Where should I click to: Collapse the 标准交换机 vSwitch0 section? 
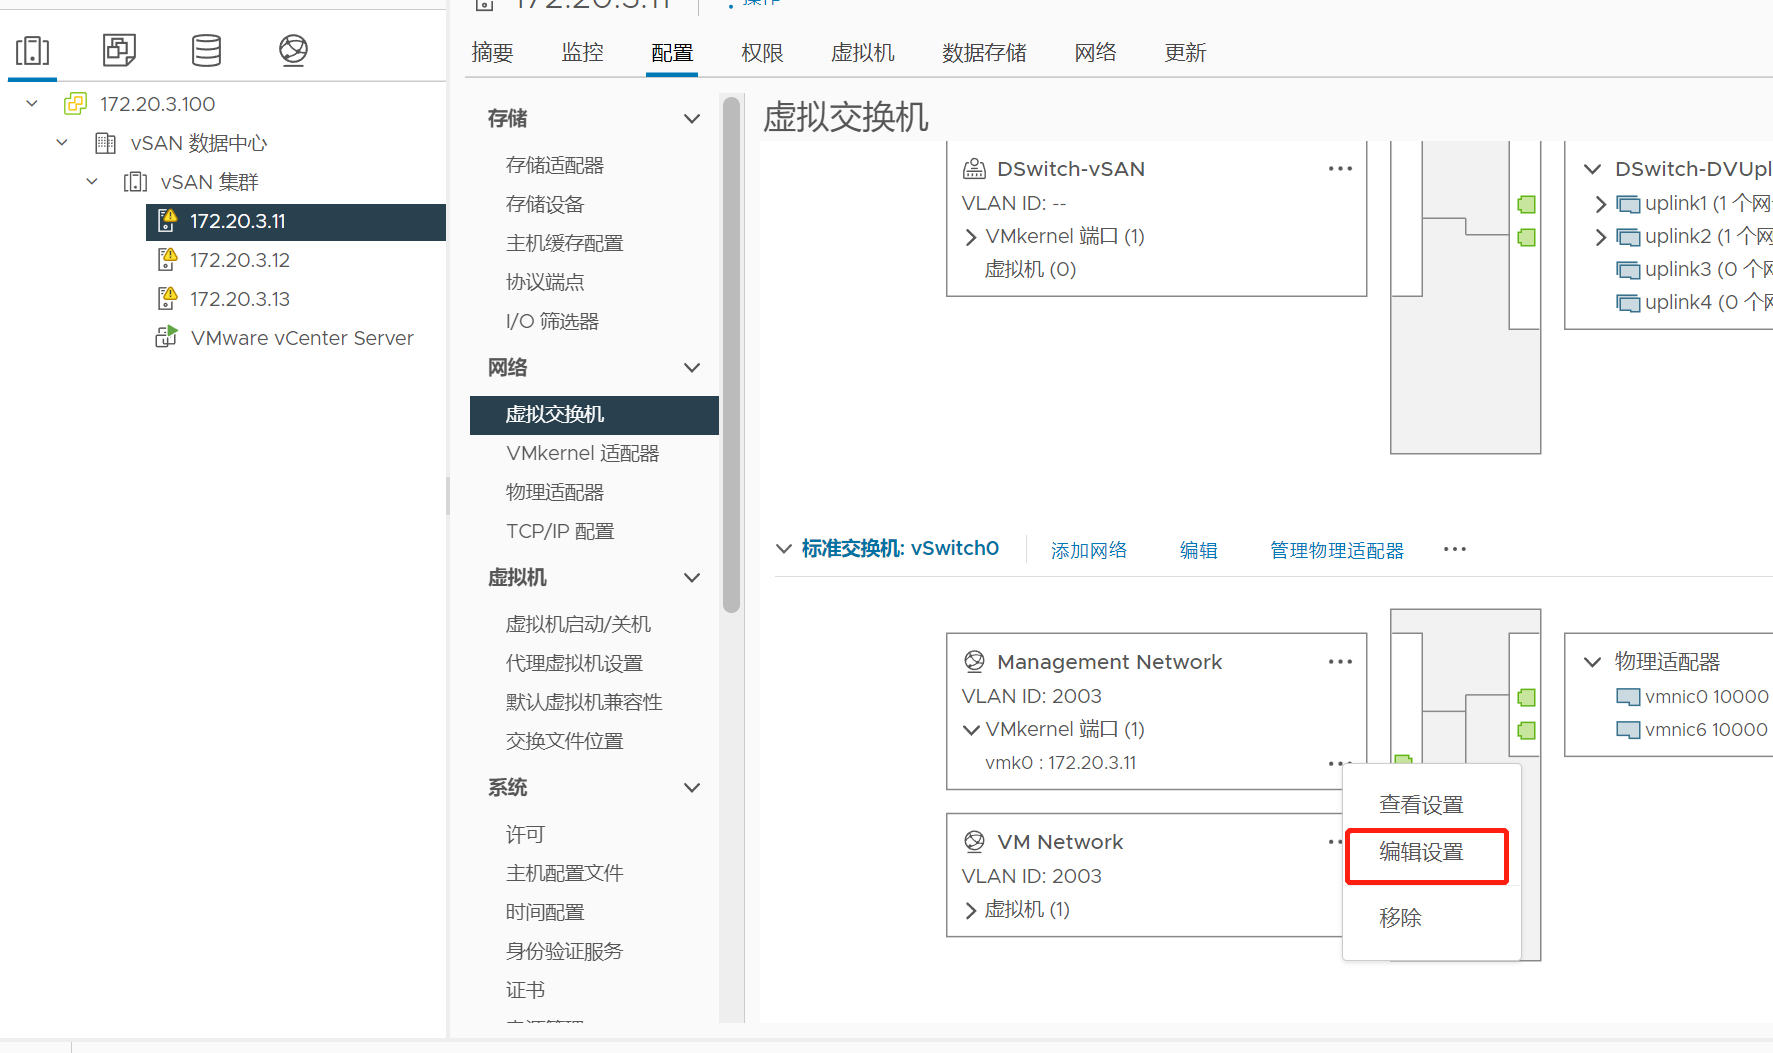[784, 548]
